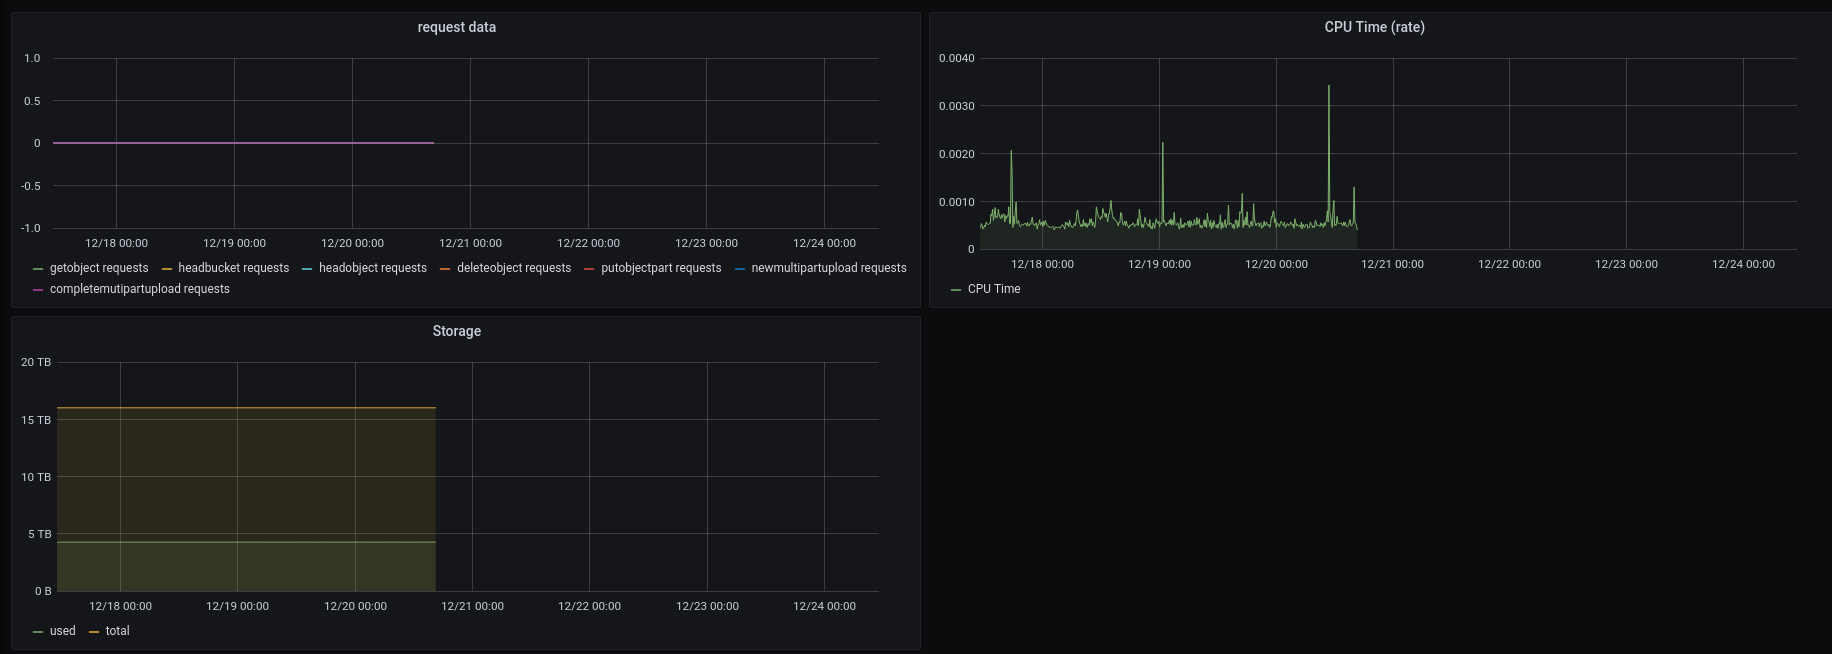Click the magenta request line at zero
This screenshot has width=1832, height=654.
pos(243,143)
